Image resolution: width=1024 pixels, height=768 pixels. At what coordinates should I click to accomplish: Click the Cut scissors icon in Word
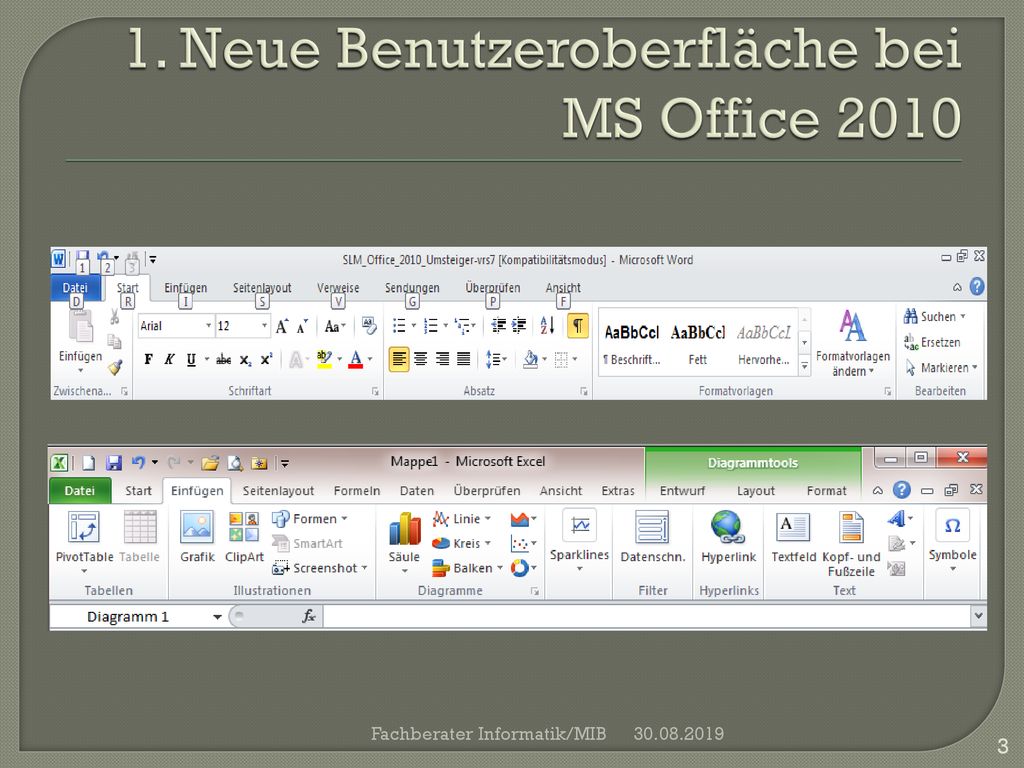pos(114,317)
